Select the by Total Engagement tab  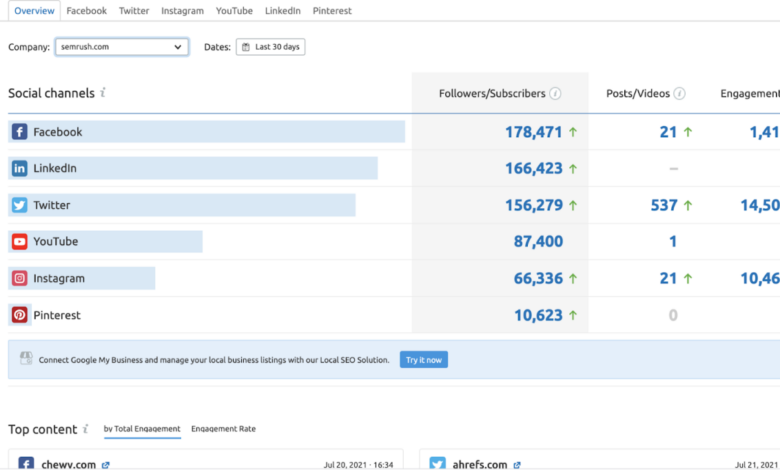click(x=142, y=429)
